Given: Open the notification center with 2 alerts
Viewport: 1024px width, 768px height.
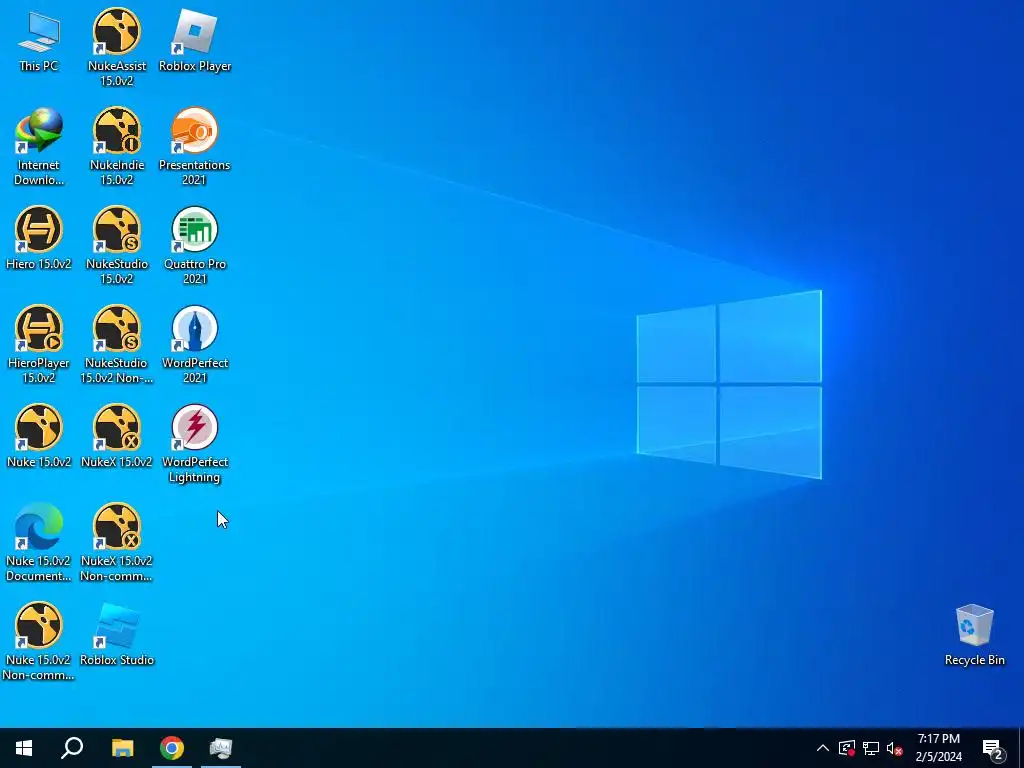Looking at the screenshot, I should (x=993, y=748).
